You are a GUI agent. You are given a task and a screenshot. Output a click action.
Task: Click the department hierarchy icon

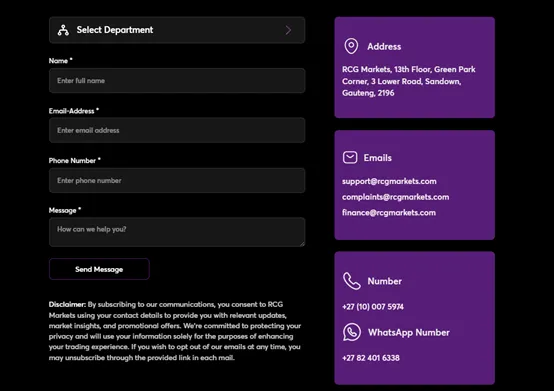63,30
